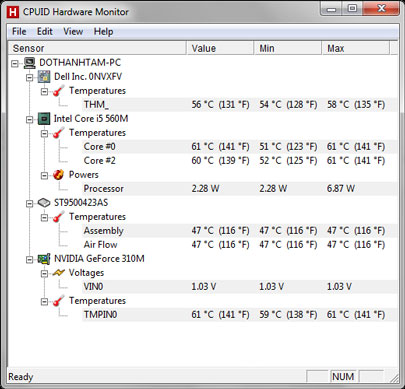Click THM_ max value 58 °C (135 °F)

pyautogui.click(x=356, y=105)
